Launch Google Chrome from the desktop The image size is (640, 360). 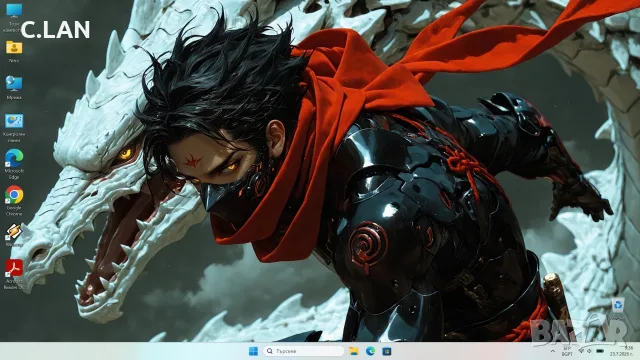(14, 201)
